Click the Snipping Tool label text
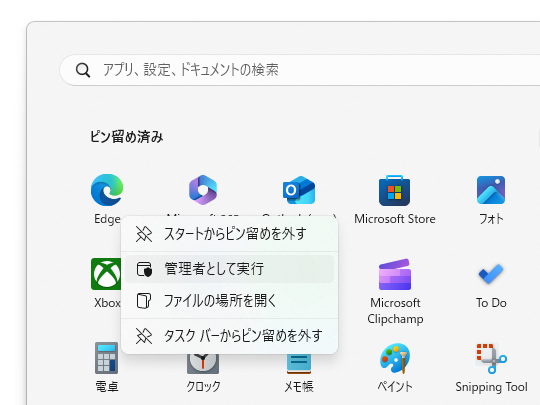The height and width of the screenshot is (405, 540). tap(491, 387)
